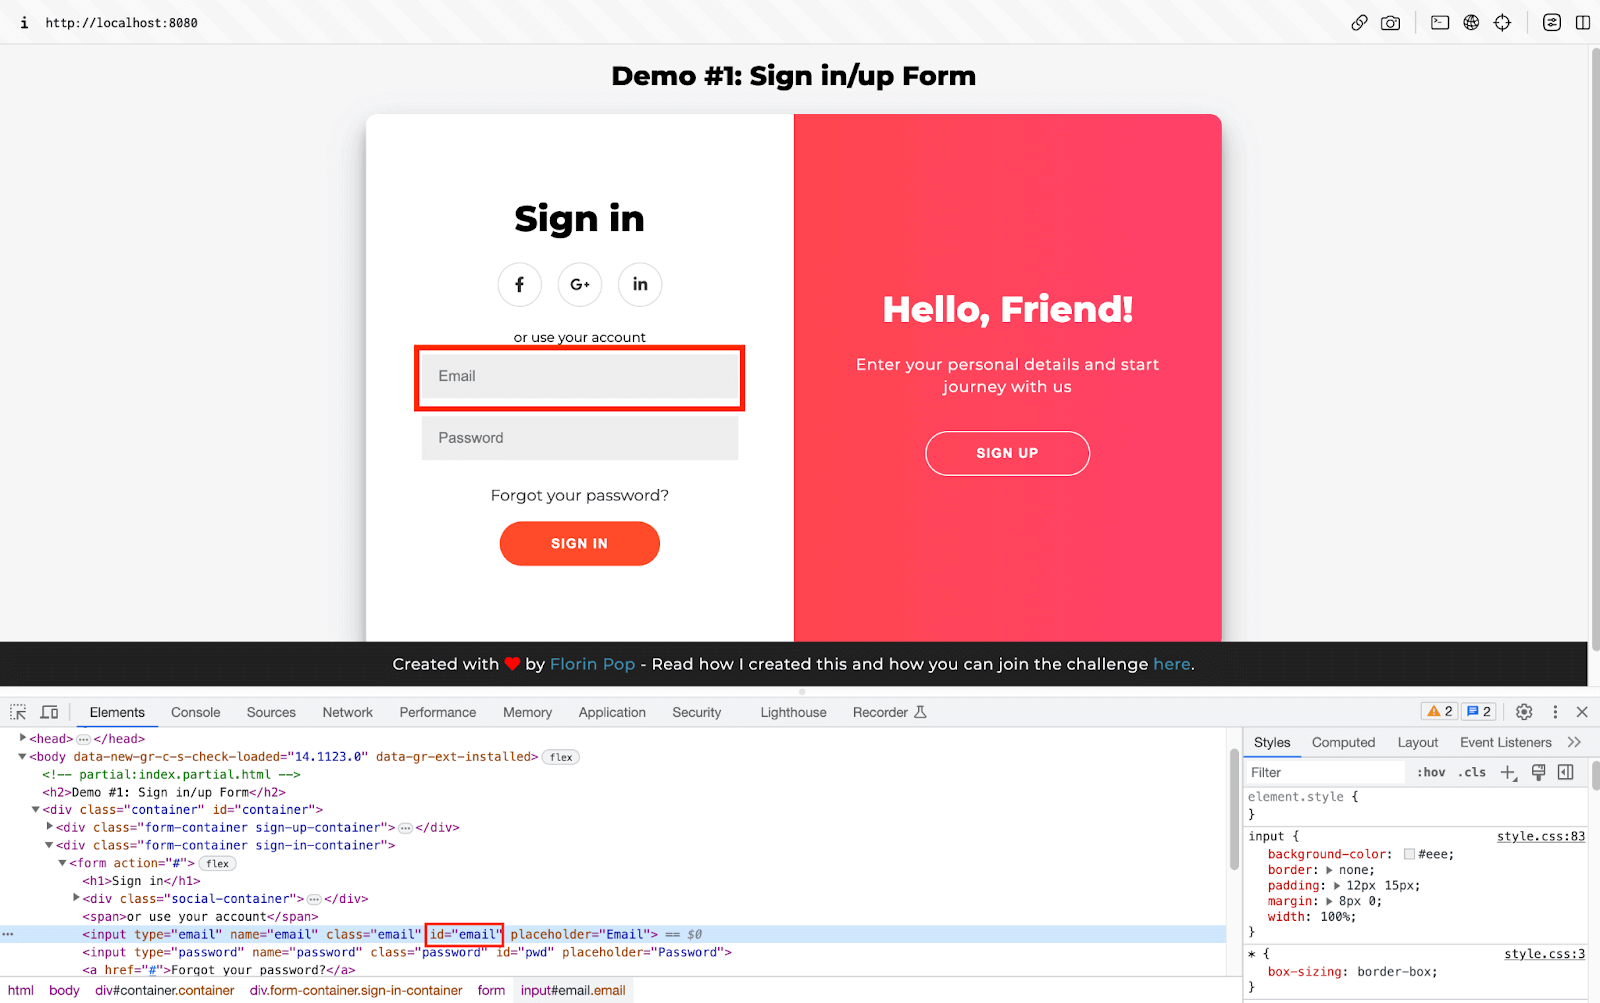Open the more options three-dot DevTools menu
The height and width of the screenshot is (1003, 1600).
tap(1554, 711)
